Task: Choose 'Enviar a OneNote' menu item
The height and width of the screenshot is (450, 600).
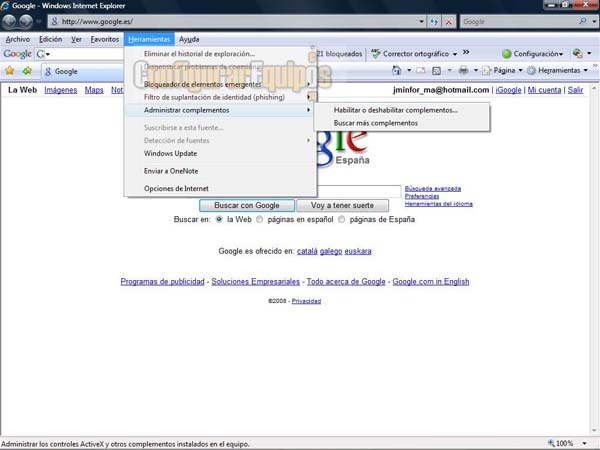Action: point(220,171)
